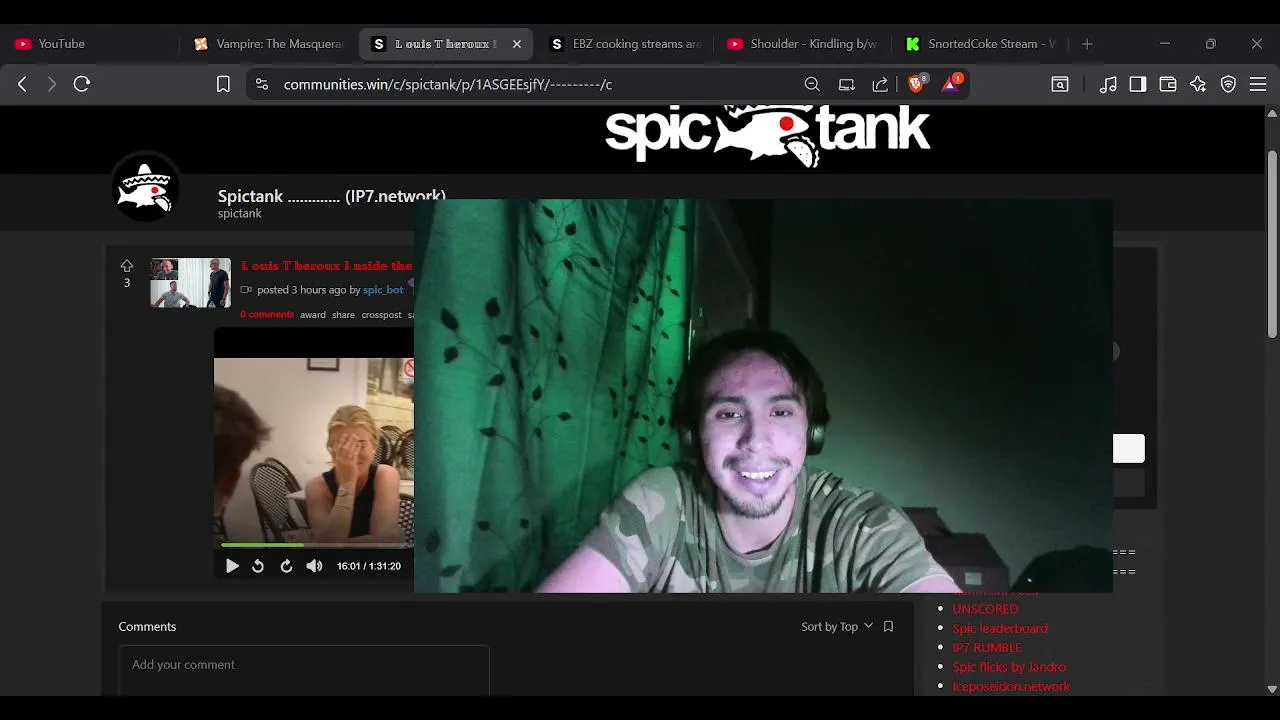Click the video time 16:01 / 1:31:20
This screenshot has width=1280, height=720.
[x=369, y=566]
